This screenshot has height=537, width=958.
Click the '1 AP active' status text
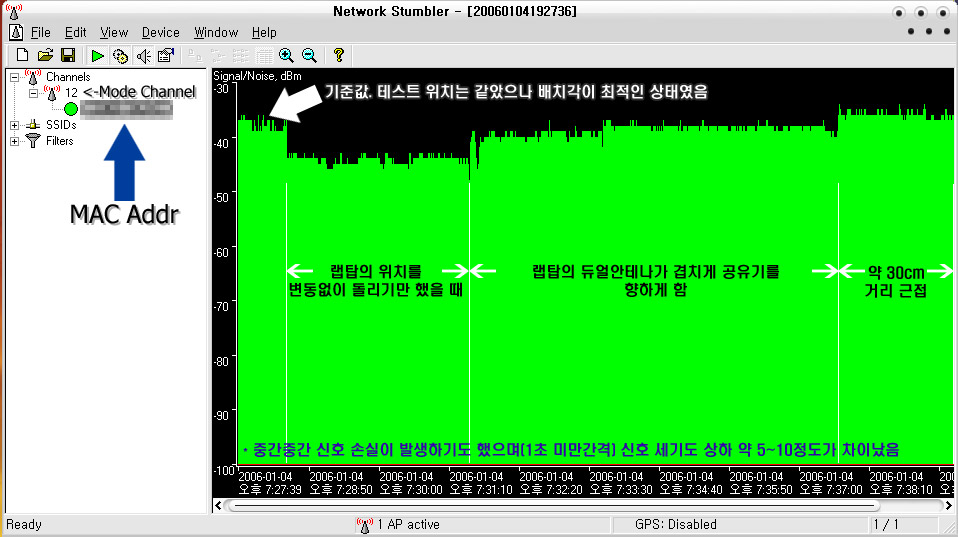click(408, 524)
